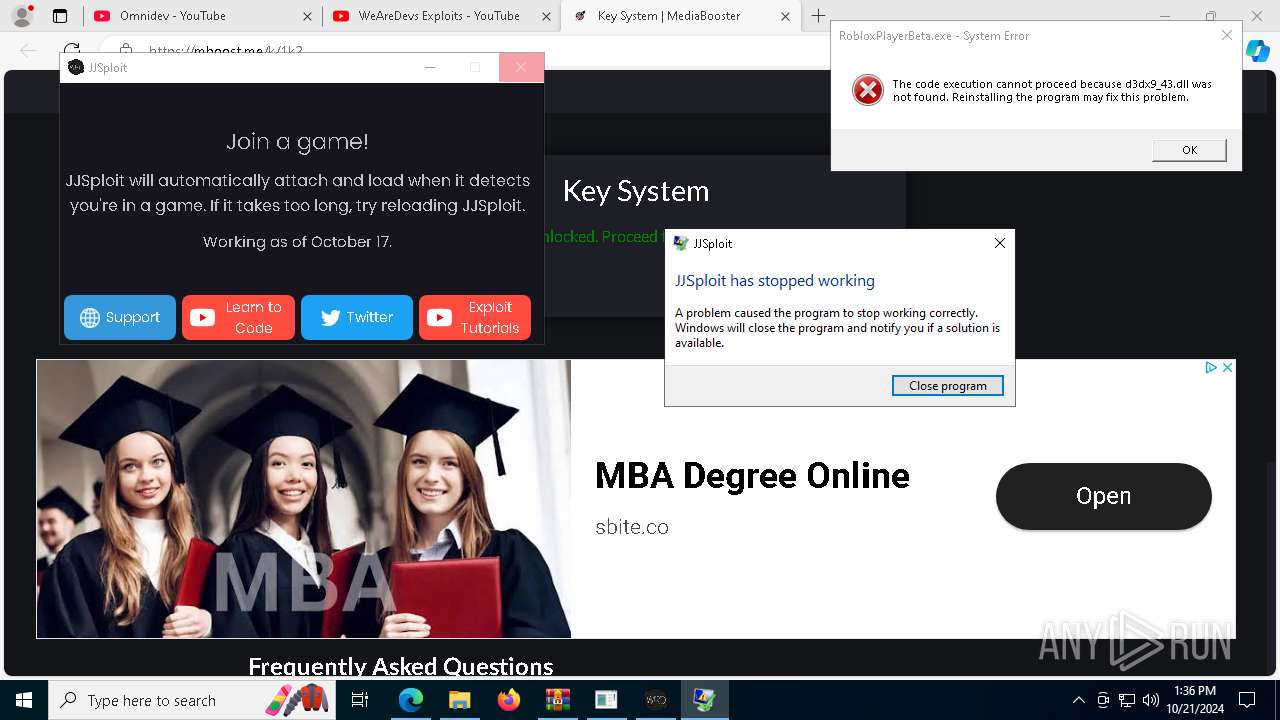Click the Key System page heading
The height and width of the screenshot is (720, 1280).
pyautogui.click(x=636, y=191)
